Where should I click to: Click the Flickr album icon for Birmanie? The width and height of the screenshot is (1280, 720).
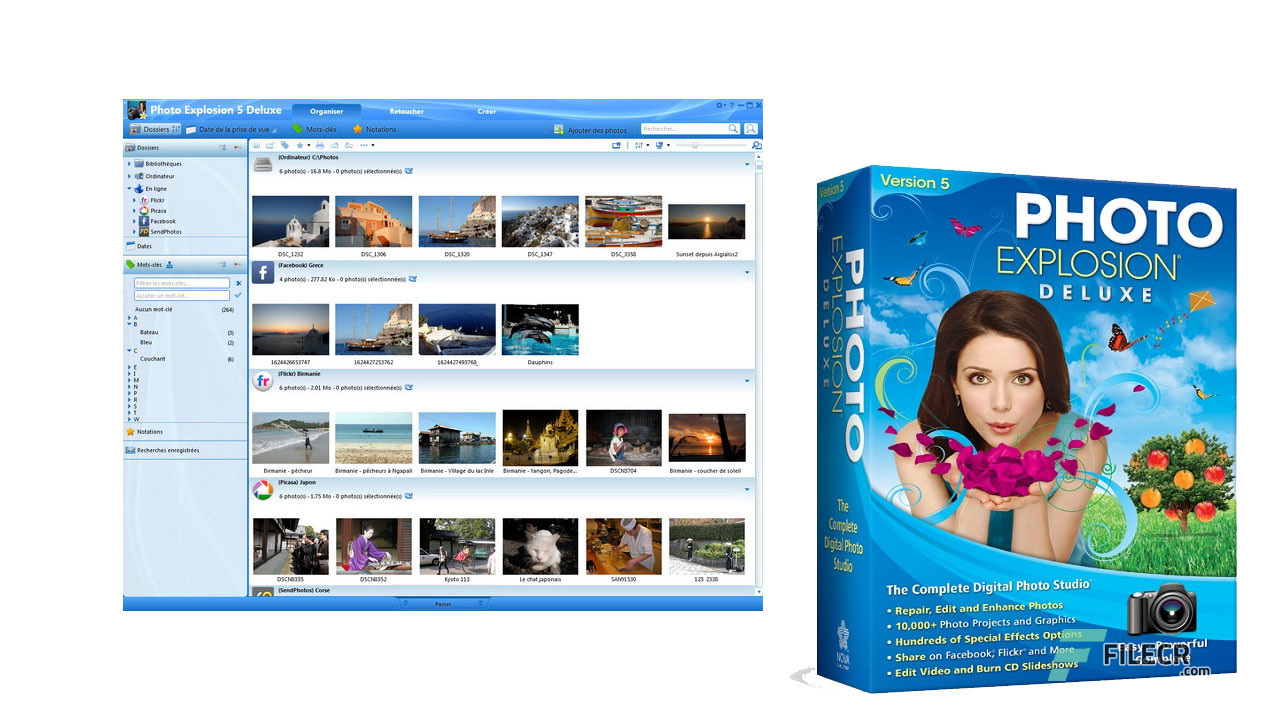pyautogui.click(x=263, y=381)
